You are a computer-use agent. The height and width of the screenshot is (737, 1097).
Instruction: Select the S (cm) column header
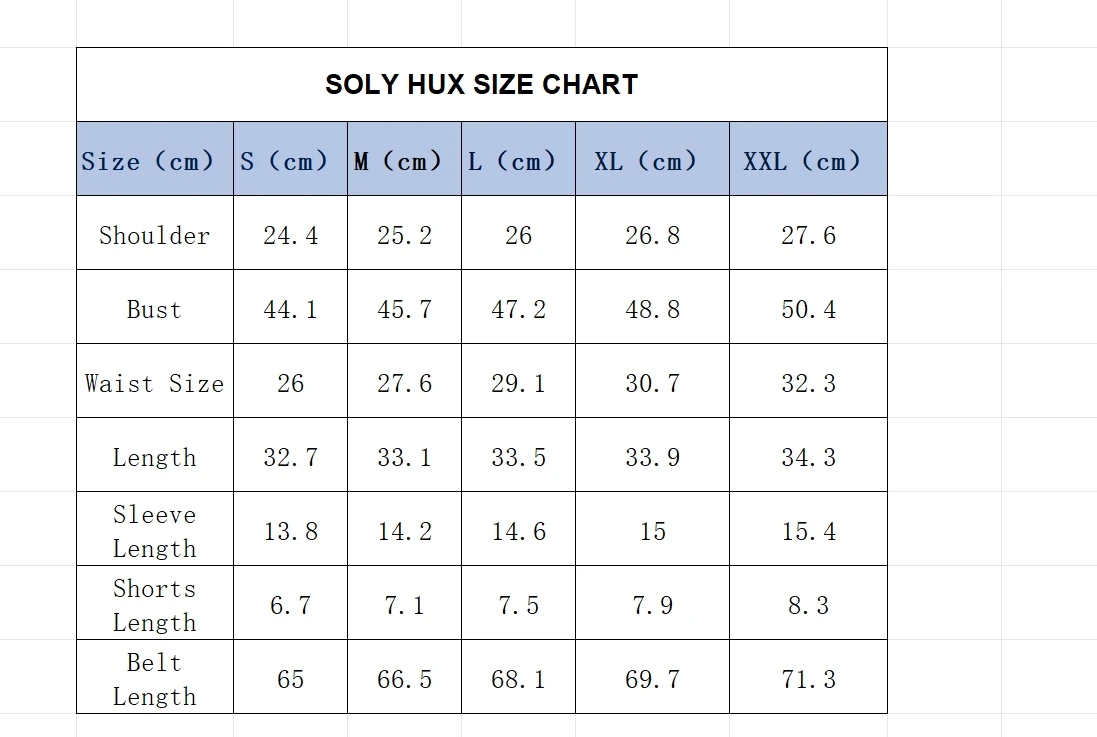pos(290,160)
